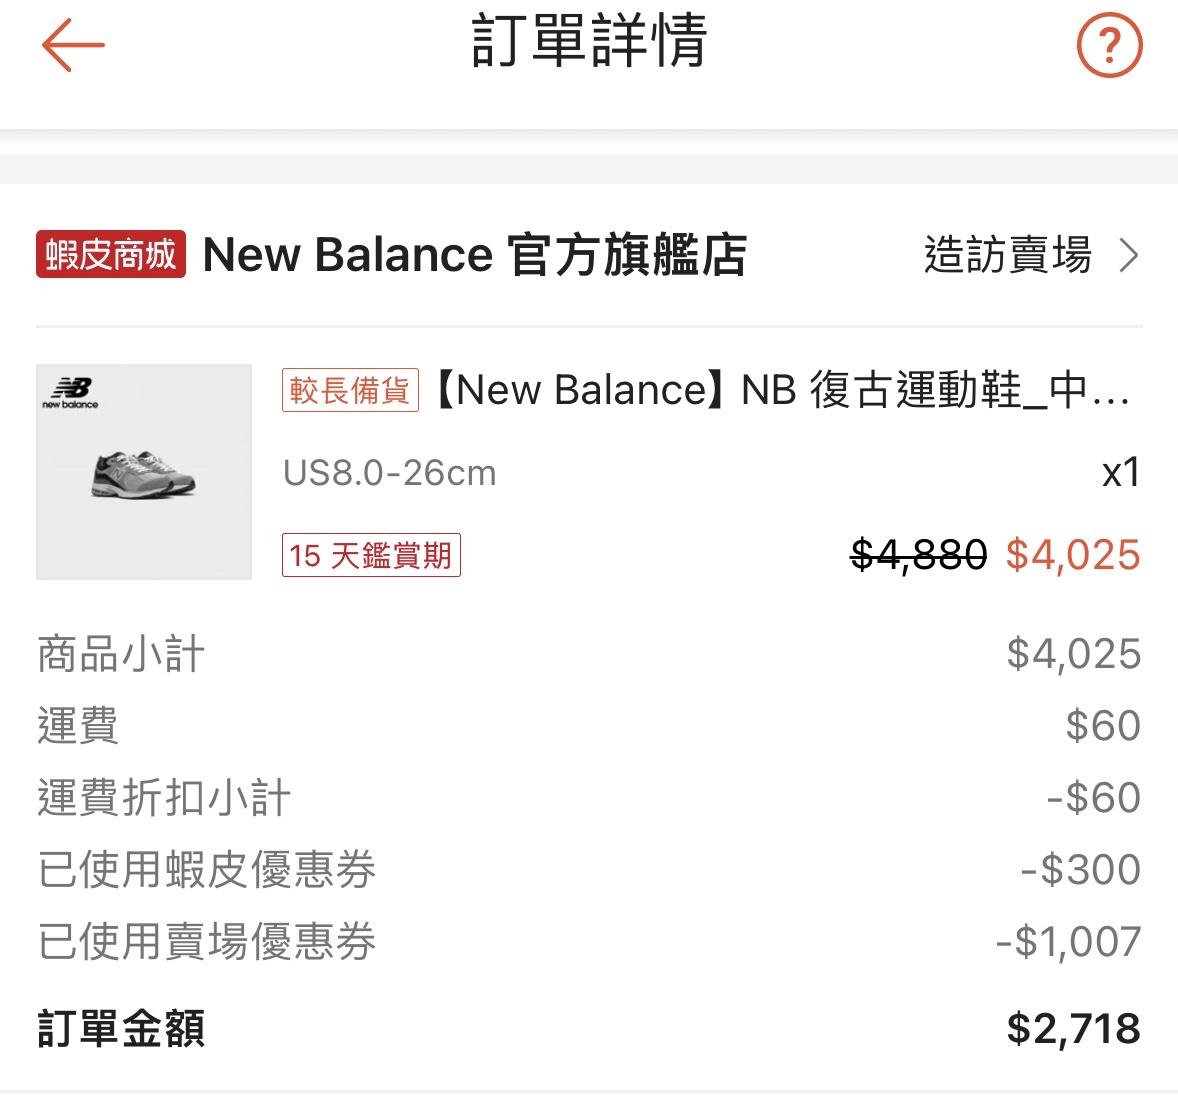Open New Balance 官方旗艦店 shop name
Image resolution: width=1178 pixels, height=1106 pixels.
(x=474, y=255)
